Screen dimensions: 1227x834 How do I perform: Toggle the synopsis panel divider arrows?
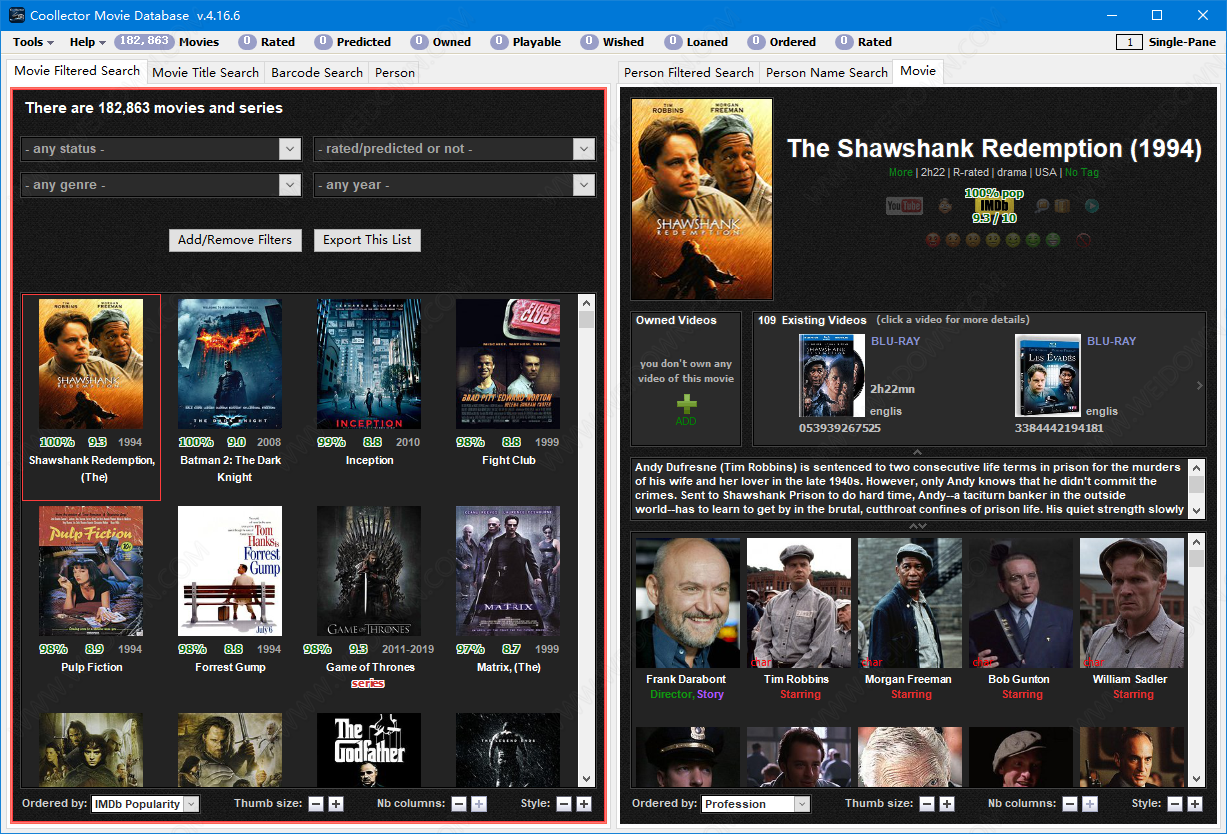[x=917, y=526]
